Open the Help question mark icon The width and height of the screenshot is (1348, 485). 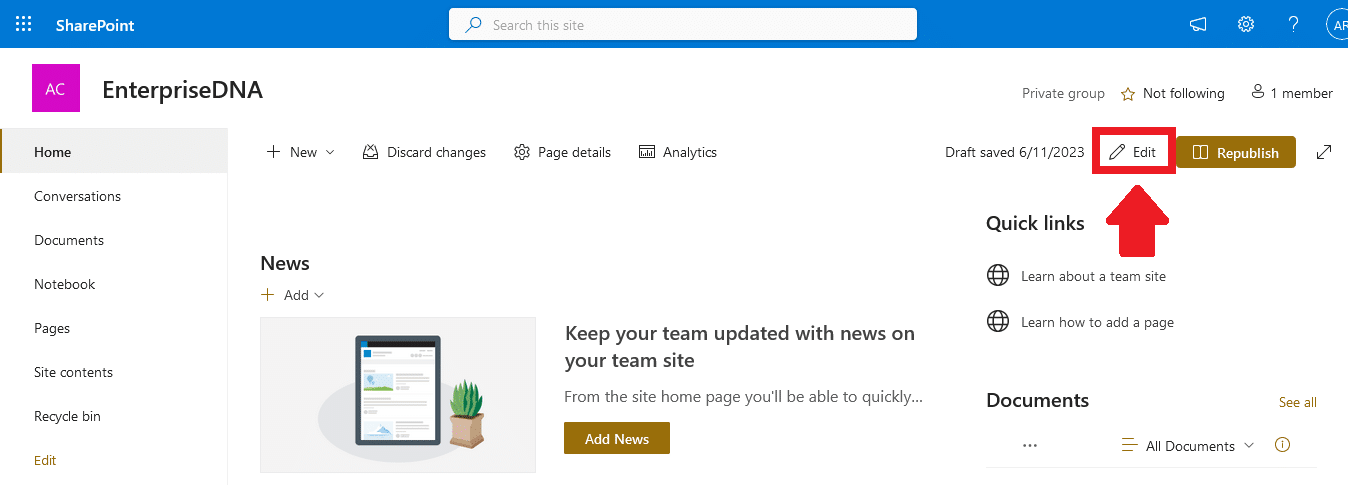[1294, 24]
